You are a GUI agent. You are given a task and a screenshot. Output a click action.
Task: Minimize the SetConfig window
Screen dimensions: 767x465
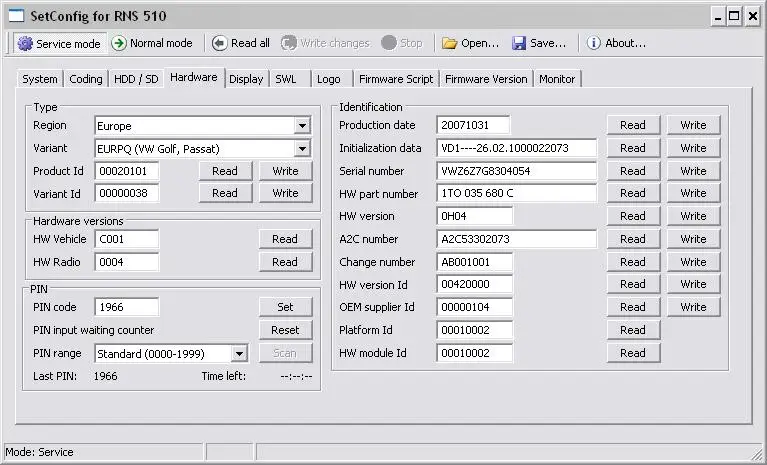click(718, 17)
